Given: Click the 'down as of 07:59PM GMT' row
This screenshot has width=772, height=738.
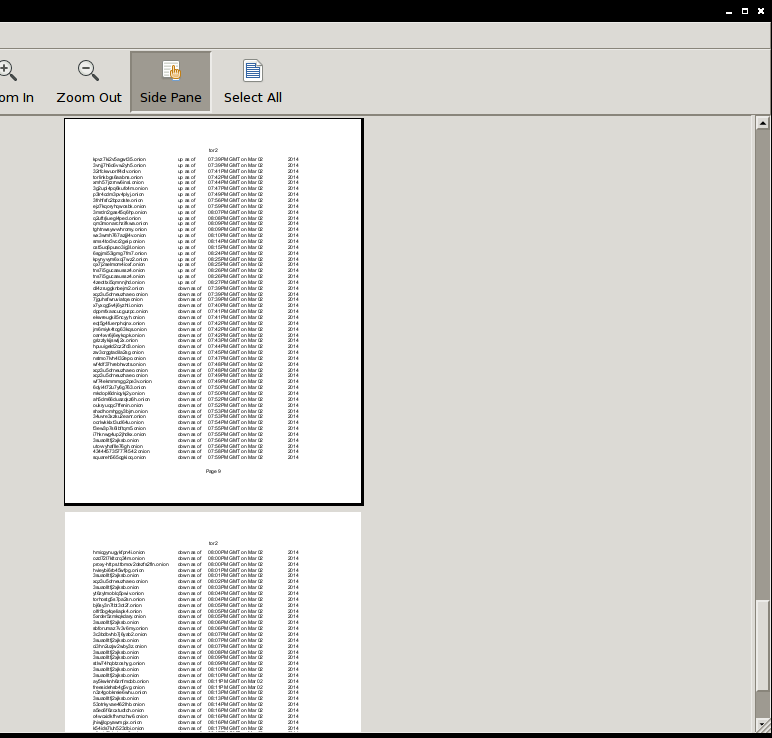Looking at the screenshot, I should (x=195, y=457).
